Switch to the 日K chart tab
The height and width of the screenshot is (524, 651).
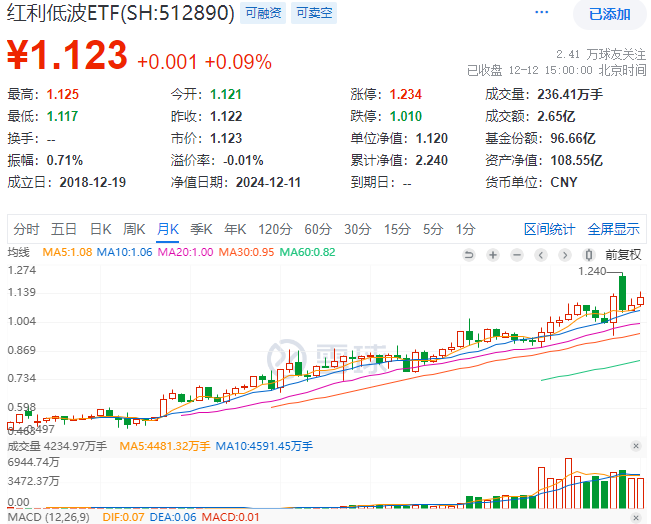tap(100, 229)
